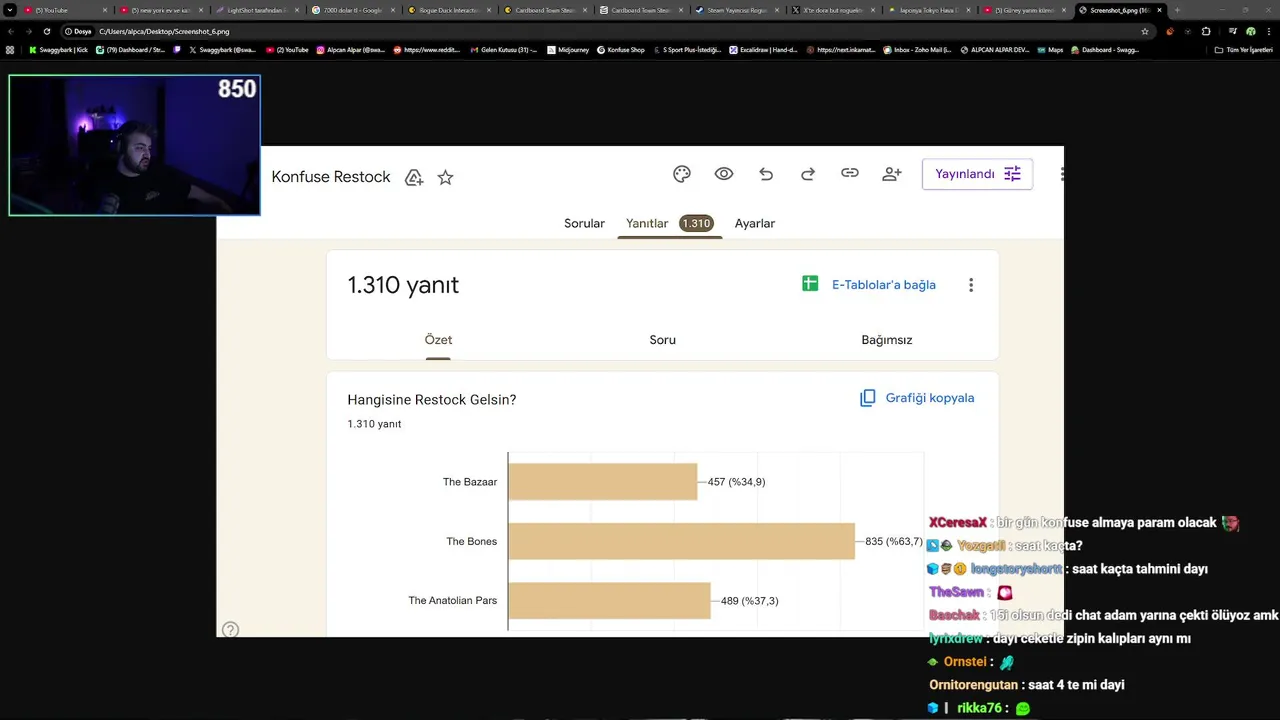Reload the page
The image size is (1280, 720).
[47, 32]
